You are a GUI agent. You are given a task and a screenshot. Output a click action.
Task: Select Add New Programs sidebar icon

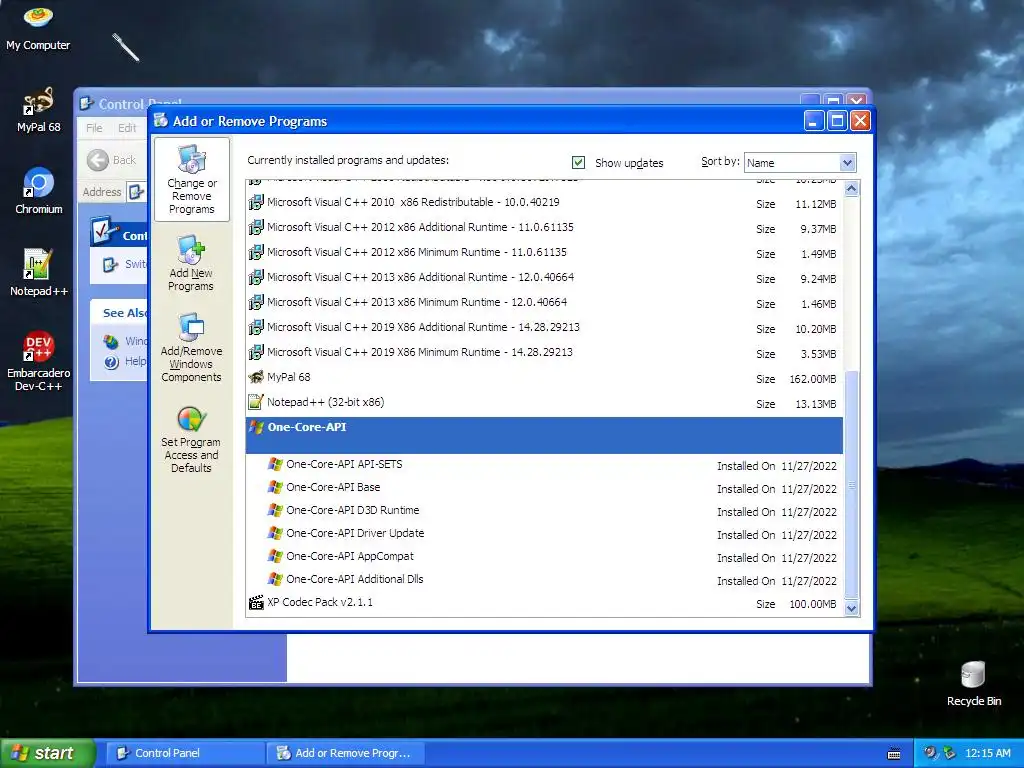tap(191, 263)
